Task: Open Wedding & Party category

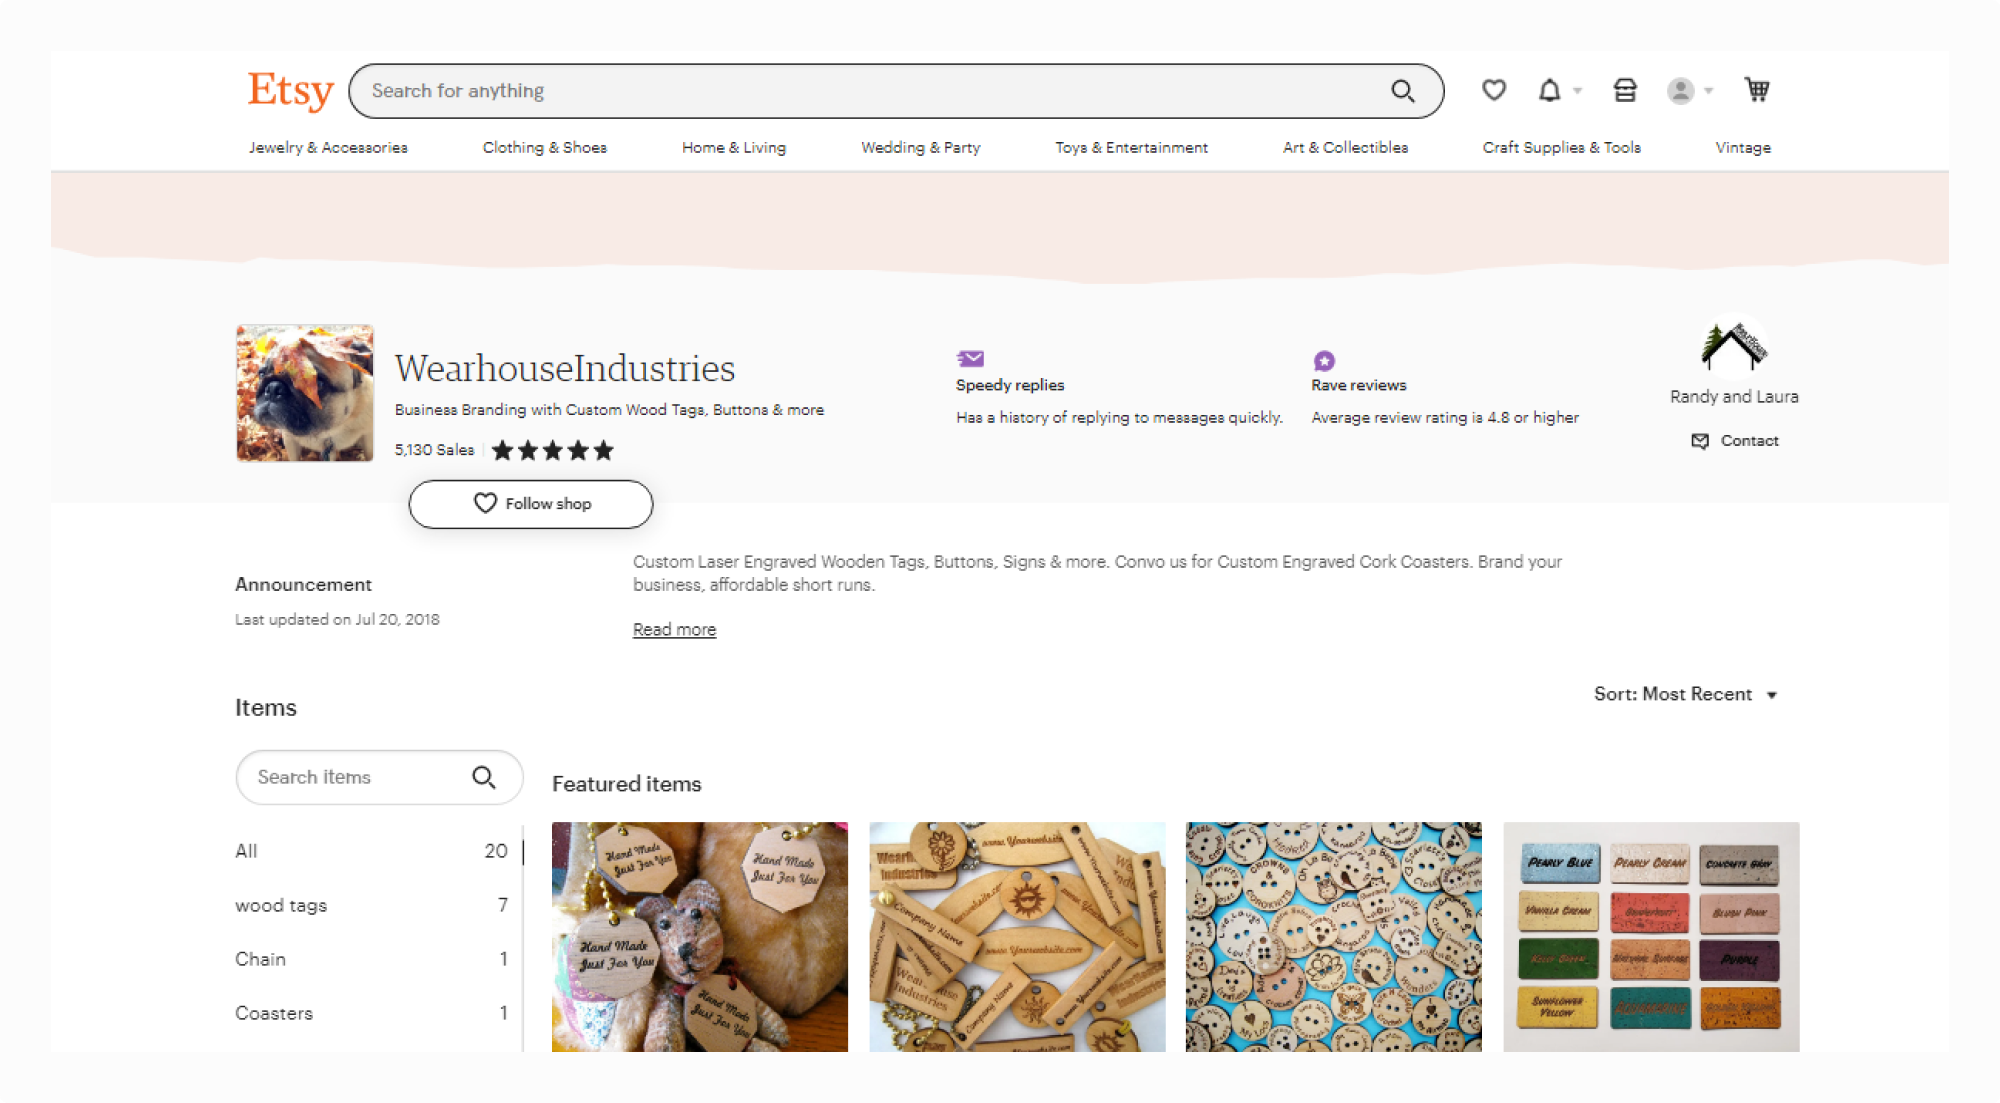Action: [x=921, y=147]
